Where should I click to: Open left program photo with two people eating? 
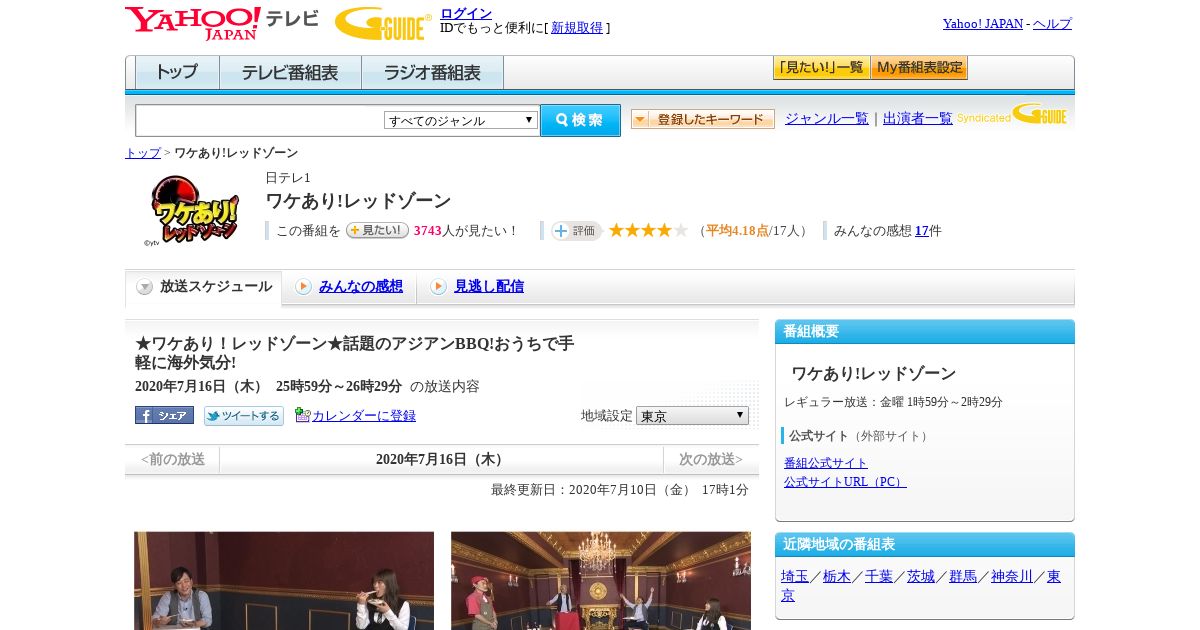284,581
